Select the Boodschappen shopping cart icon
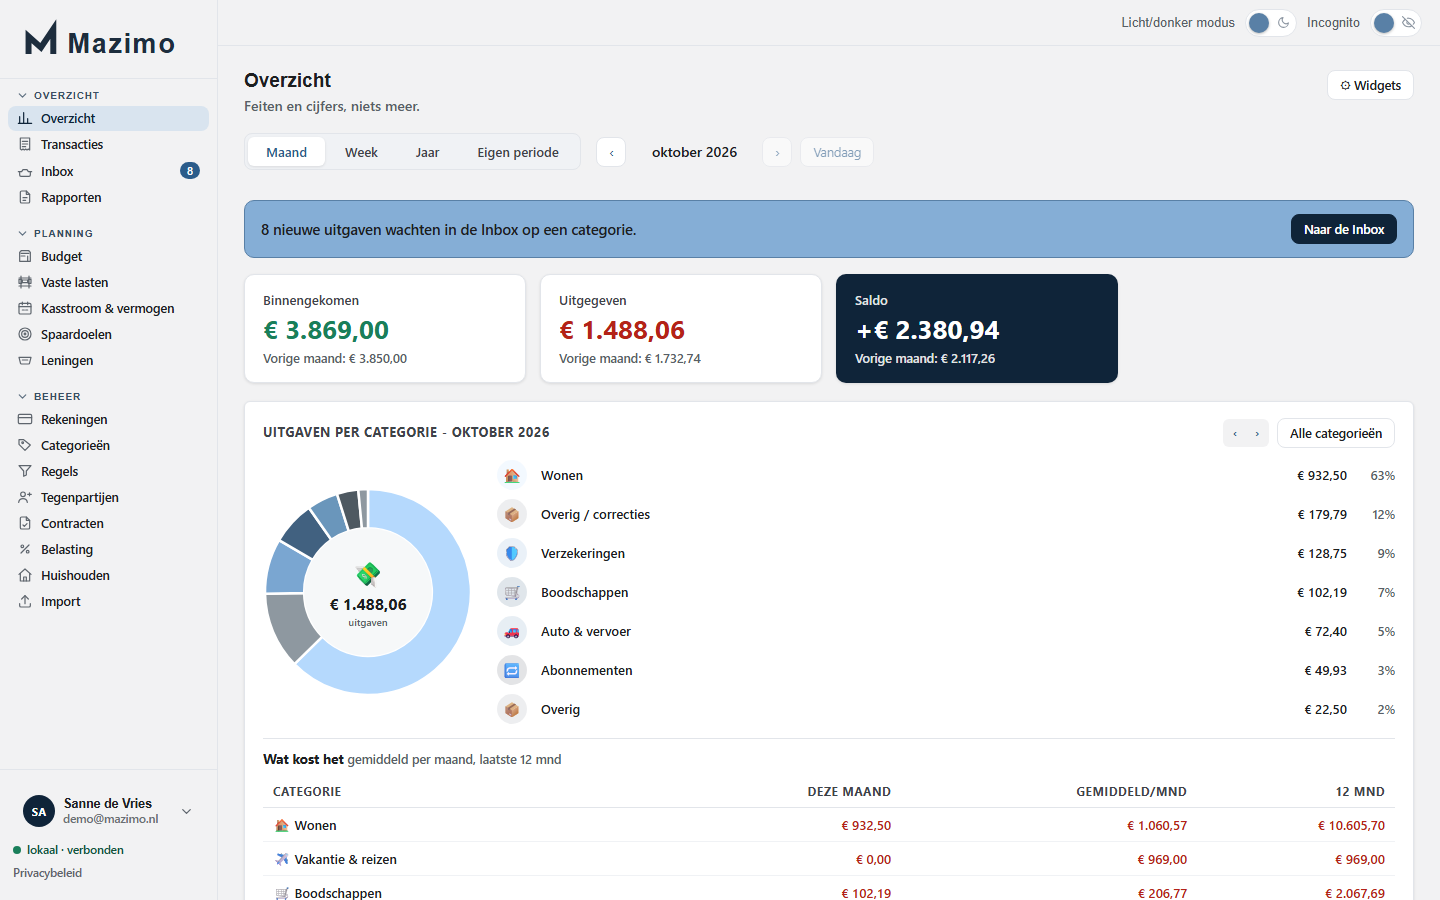 (x=512, y=593)
